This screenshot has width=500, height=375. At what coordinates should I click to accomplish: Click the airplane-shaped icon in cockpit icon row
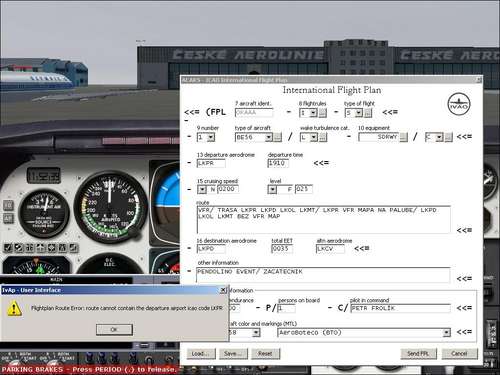point(41,248)
